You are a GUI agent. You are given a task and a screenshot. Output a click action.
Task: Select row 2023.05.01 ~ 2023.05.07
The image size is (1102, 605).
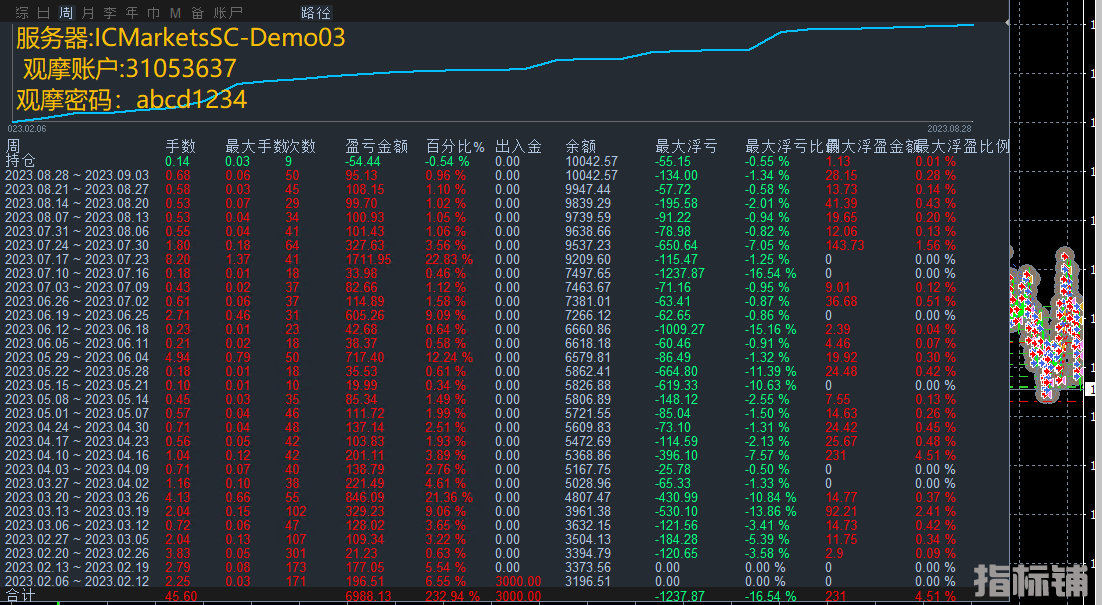coord(77,414)
